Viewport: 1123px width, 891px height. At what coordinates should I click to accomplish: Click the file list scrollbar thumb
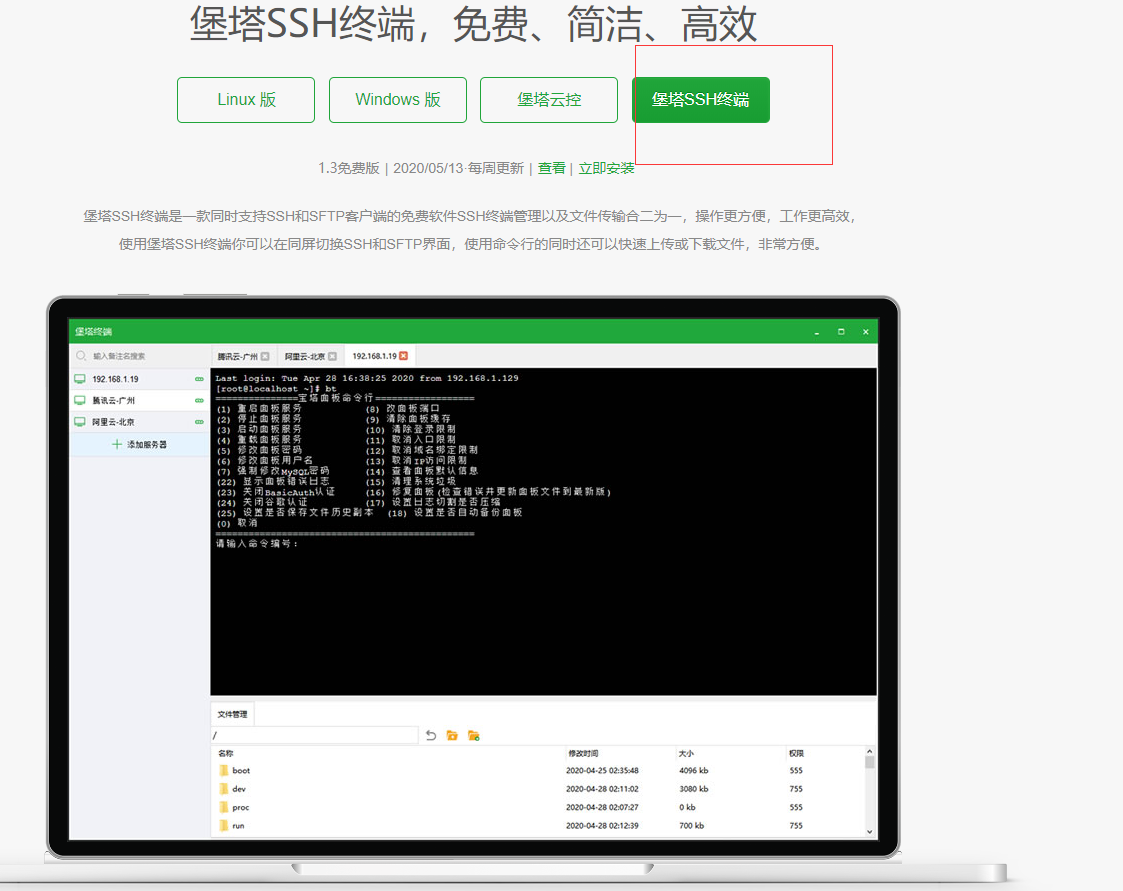coord(869,762)
